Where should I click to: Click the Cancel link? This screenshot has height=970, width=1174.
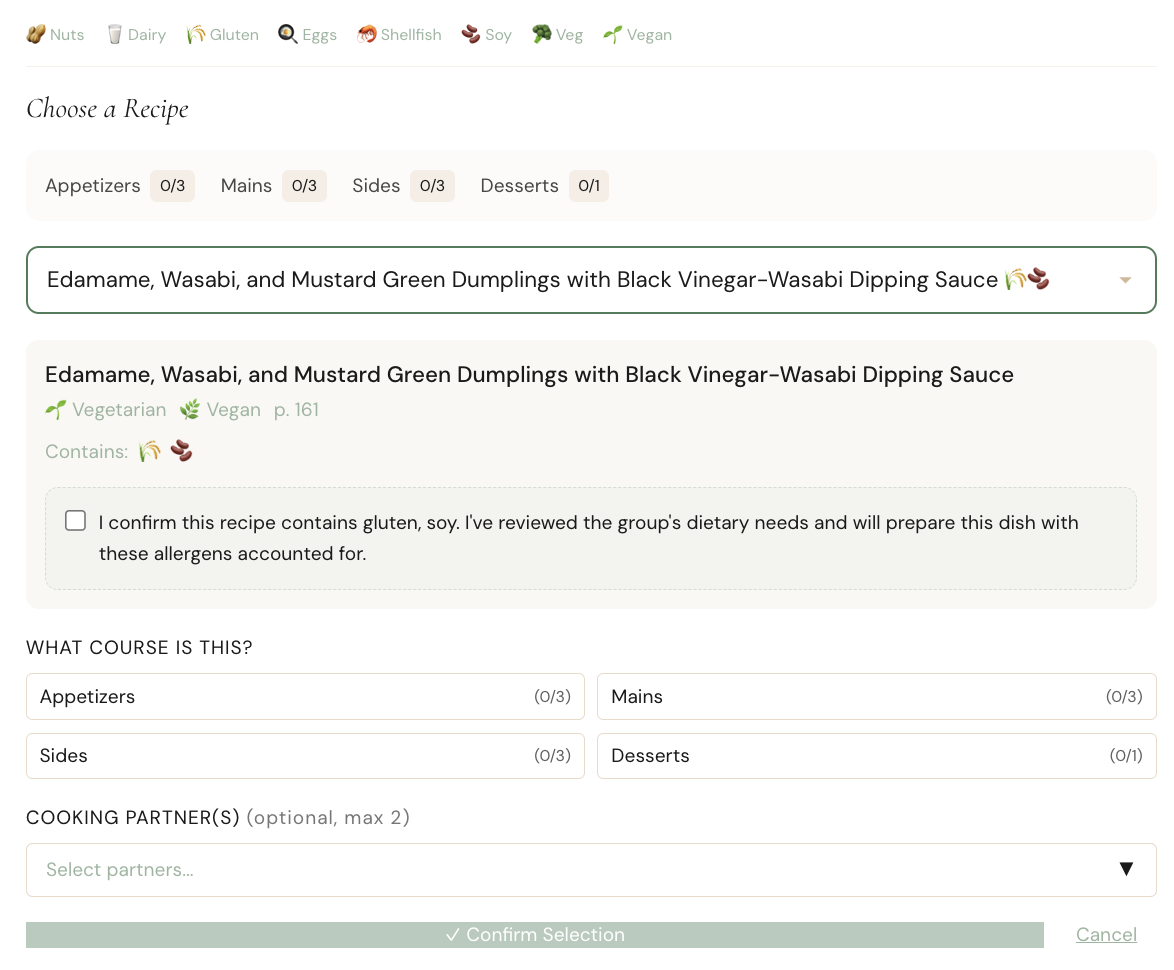(1106, 934)
